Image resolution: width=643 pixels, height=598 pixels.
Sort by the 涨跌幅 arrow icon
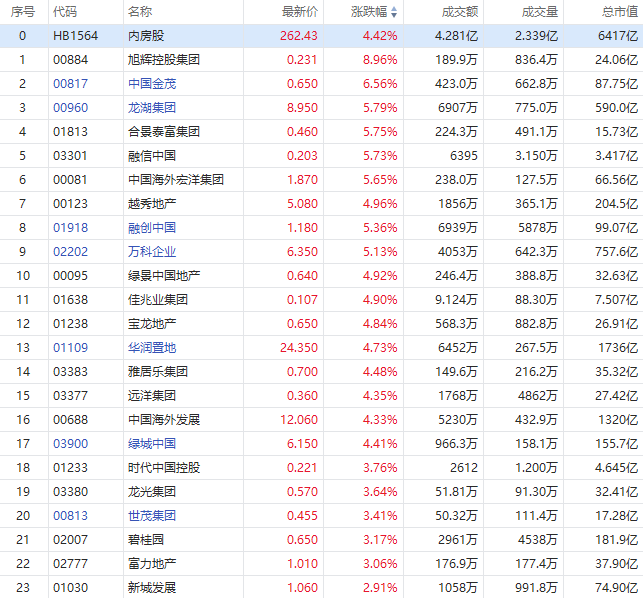pos(394,12)
